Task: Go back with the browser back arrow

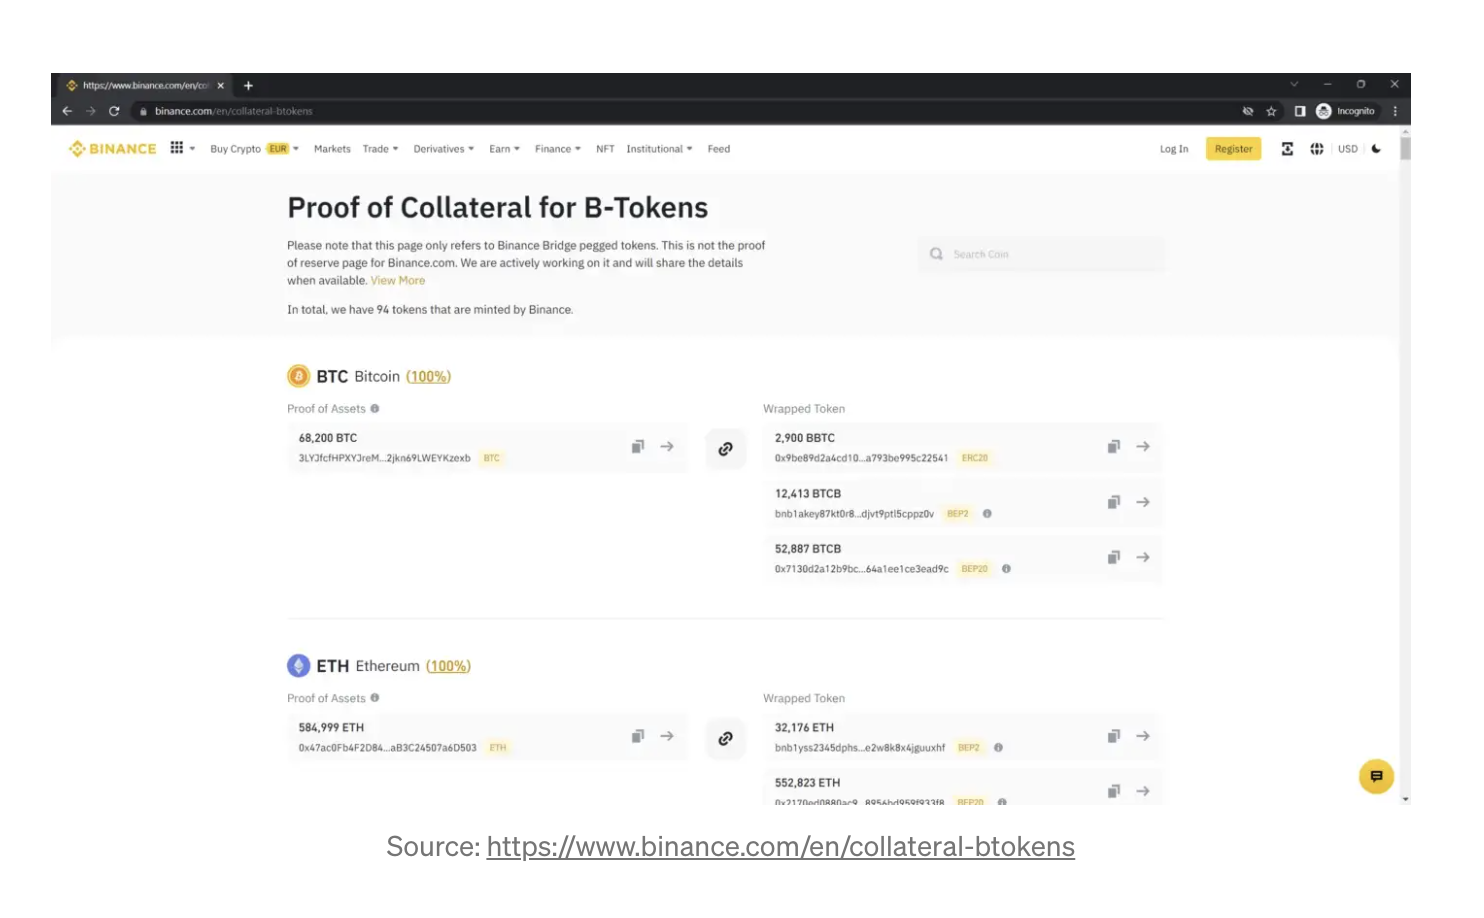Action: [x=67, y=111]
